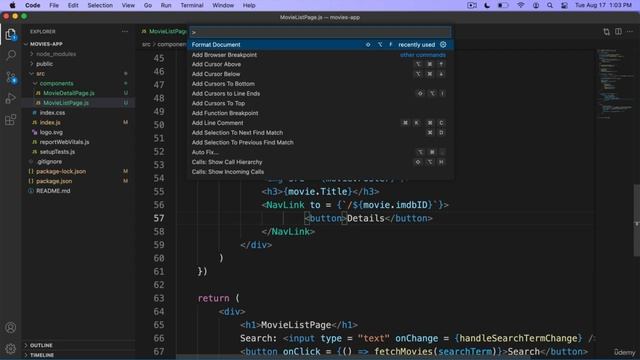
Task: Click the code minimap
Action: click(615, 84)
